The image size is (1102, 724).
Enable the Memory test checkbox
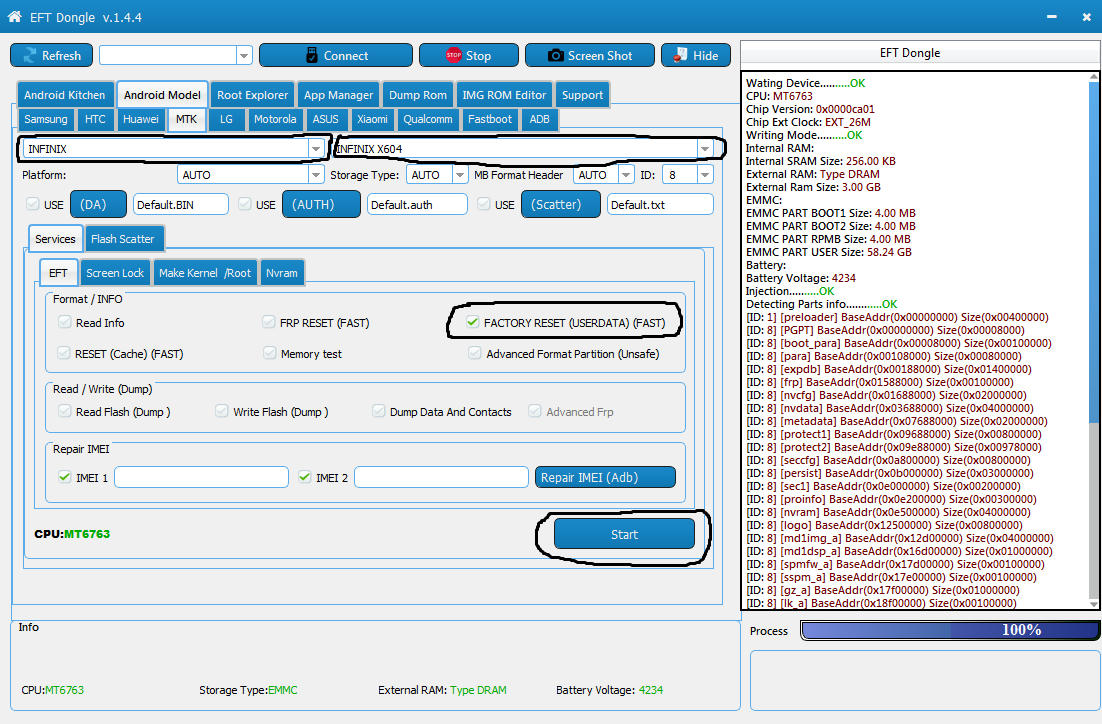270,353
